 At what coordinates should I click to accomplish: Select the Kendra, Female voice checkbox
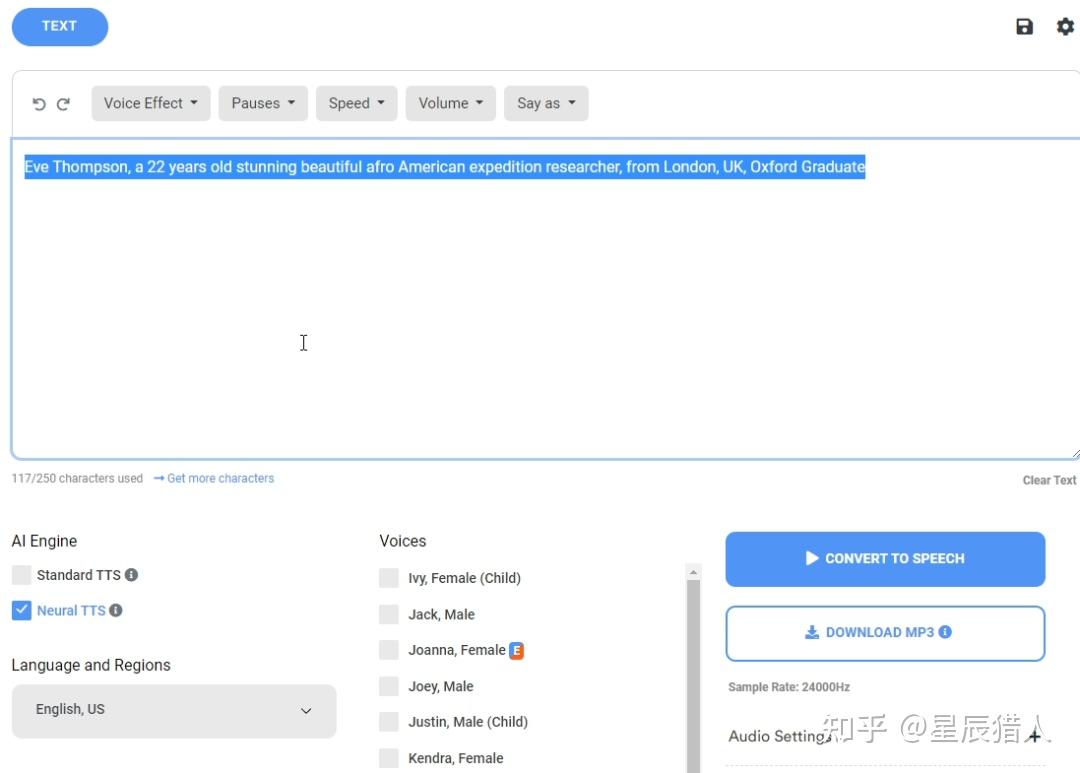click(389, 758)
